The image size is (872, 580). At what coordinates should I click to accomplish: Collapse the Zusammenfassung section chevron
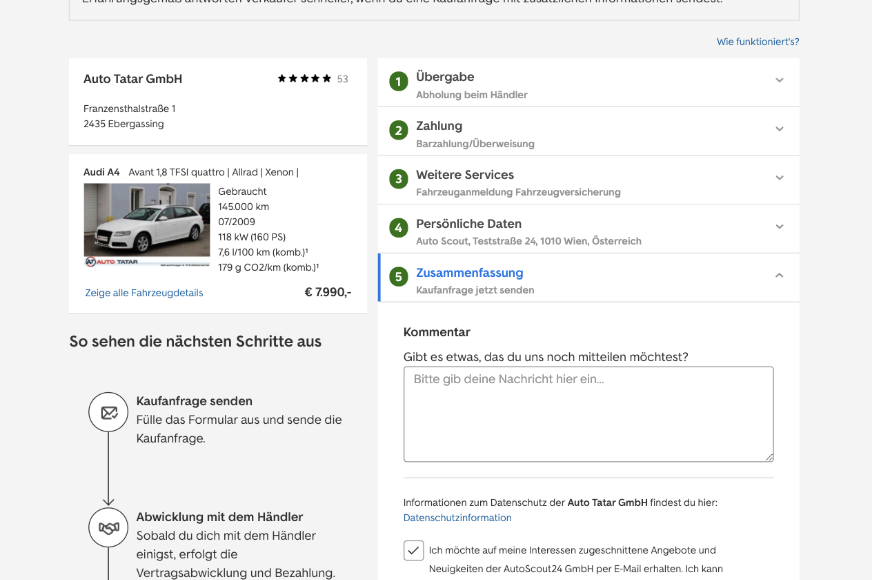[779, 275]
